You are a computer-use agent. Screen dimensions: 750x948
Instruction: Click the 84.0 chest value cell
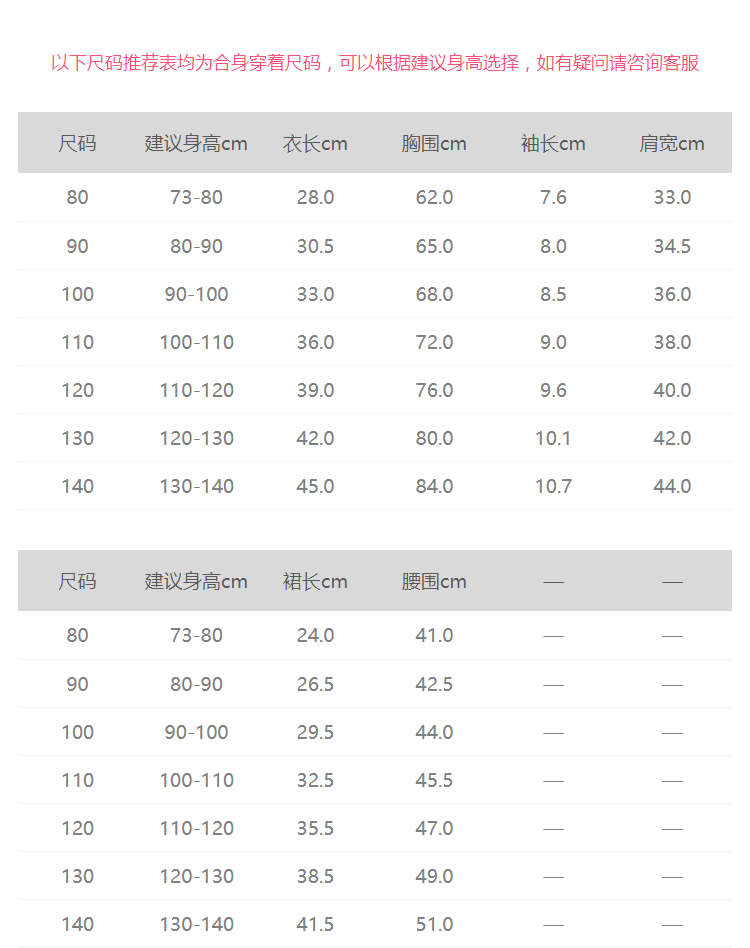point(434,486)
